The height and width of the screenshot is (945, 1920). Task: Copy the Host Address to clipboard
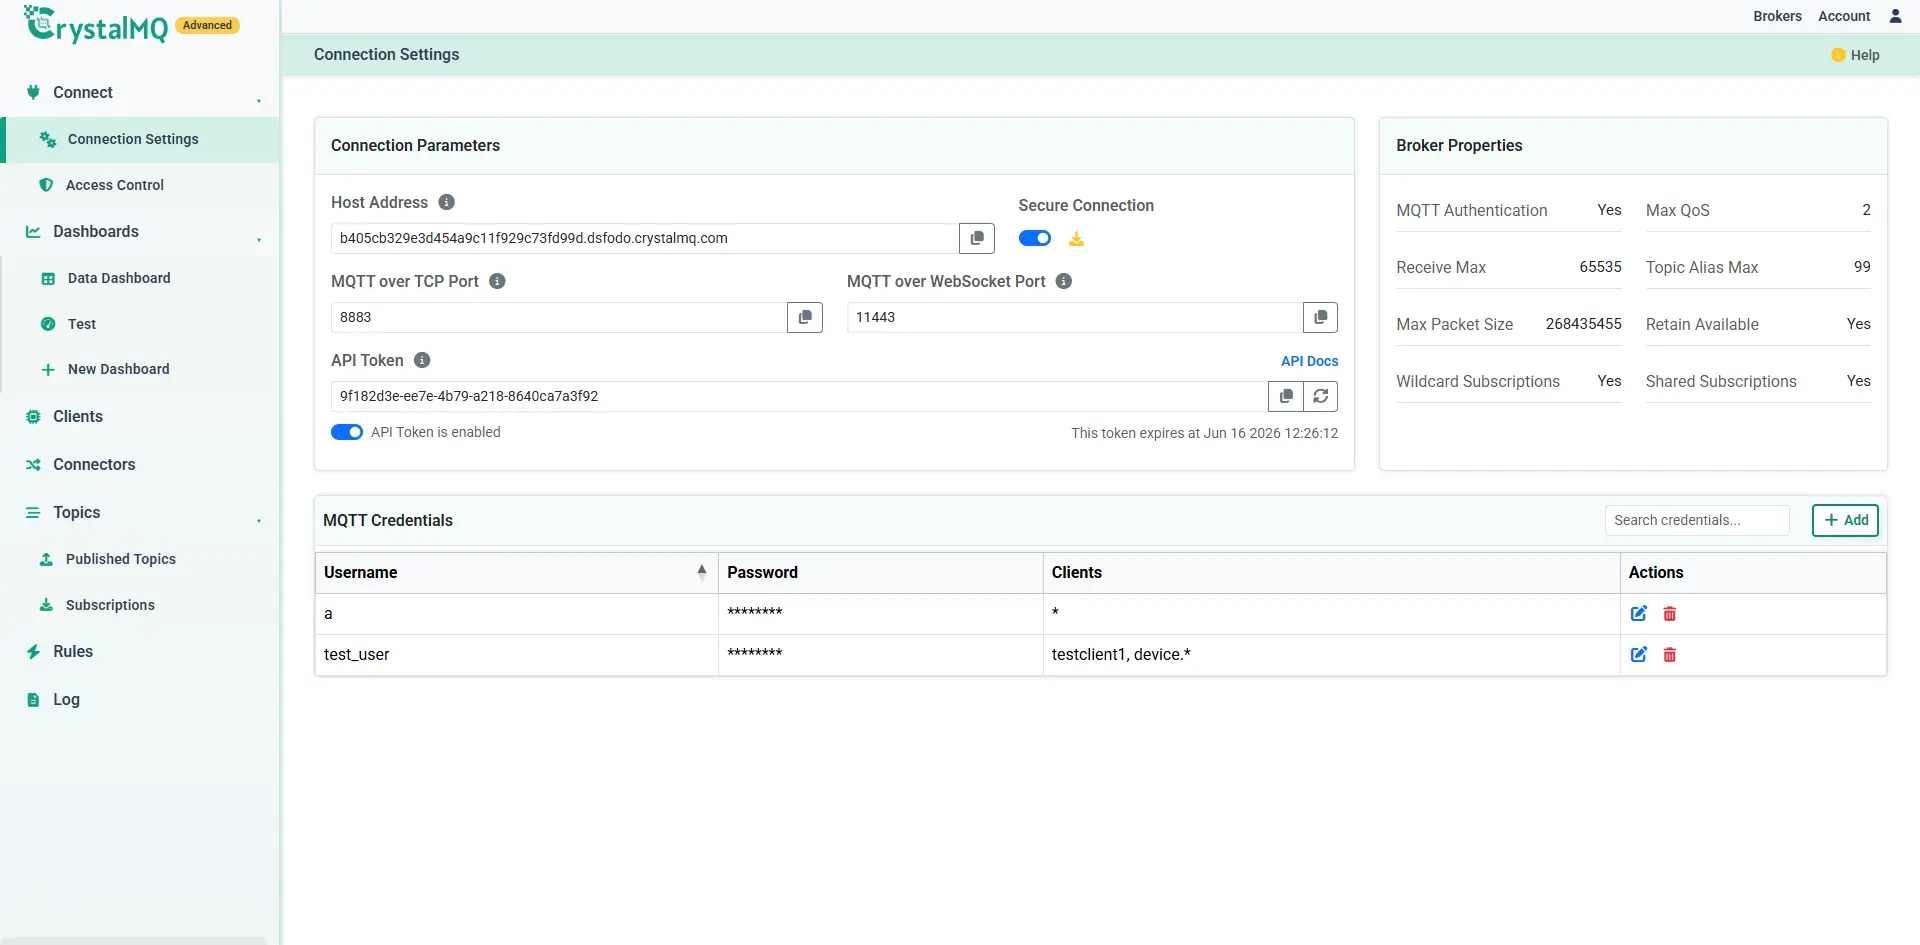(977, 238)
